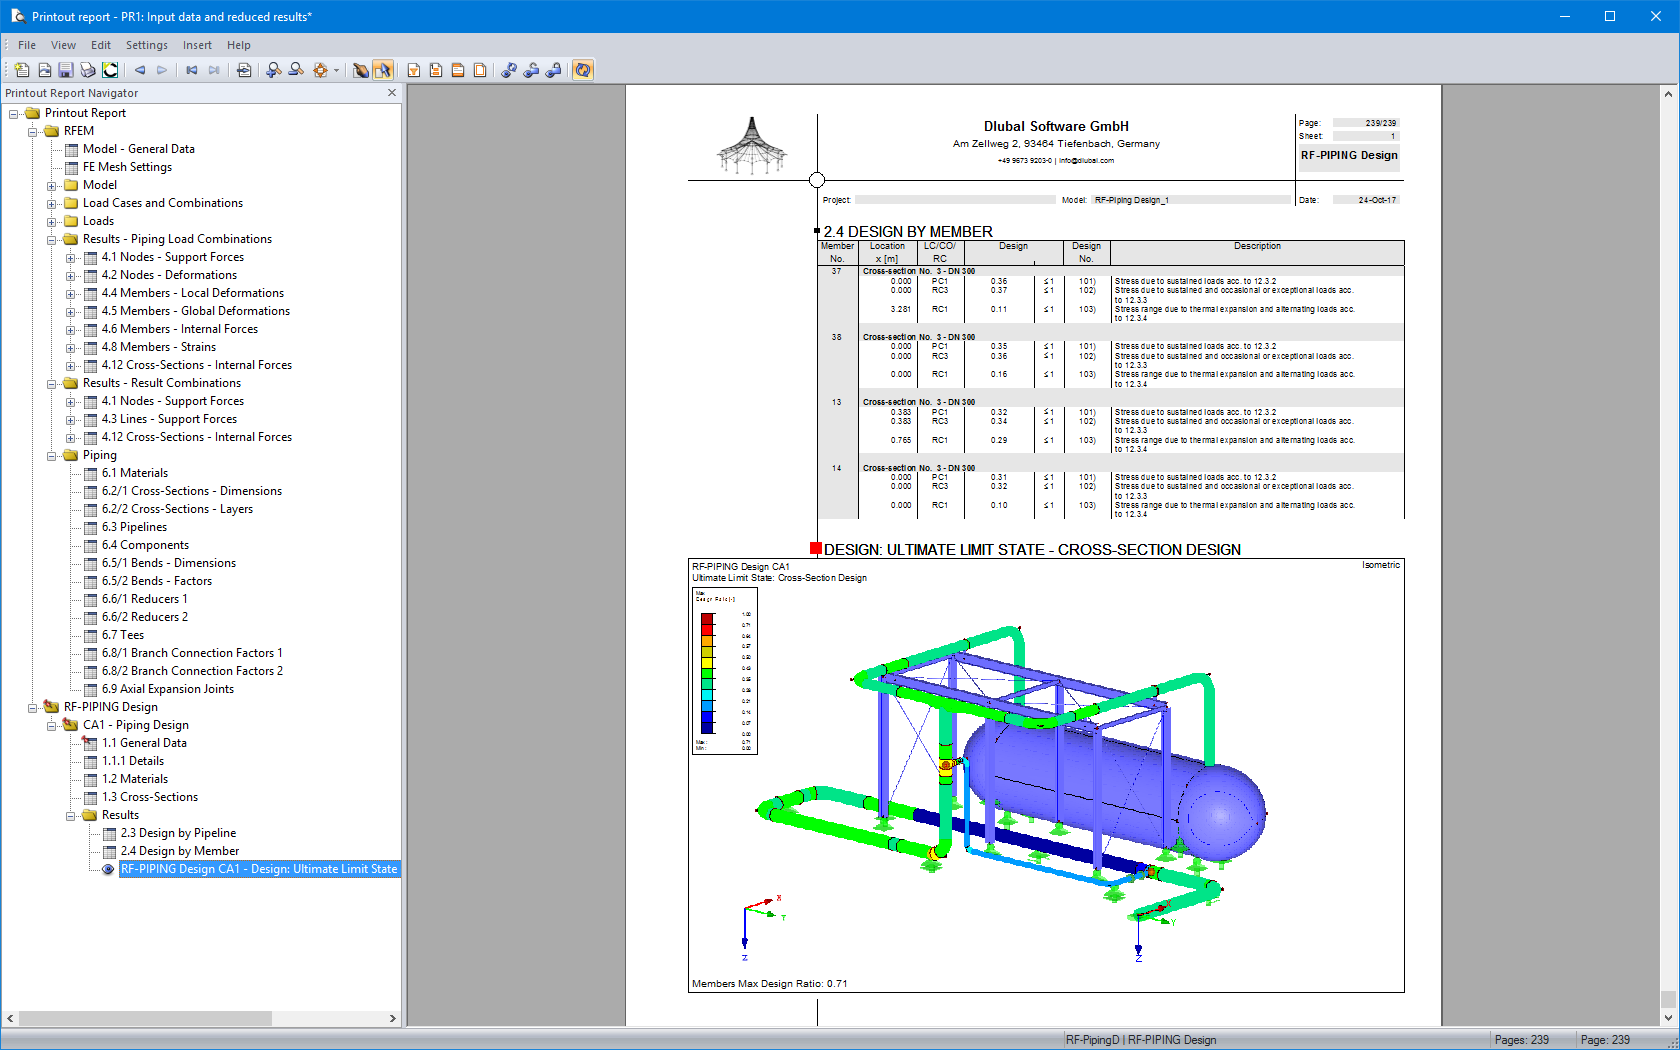Image resolution: width=1680 pixels, height=1050 pixels.
Task: Collapse Results - Piping Load Combinations
Action: (52, 239)
